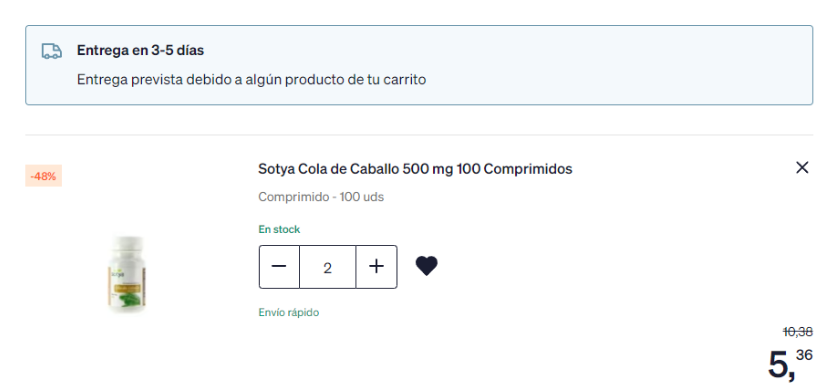
Task: Click the 'Entrega en 3-5 días' heading
Action: point(140,50)
